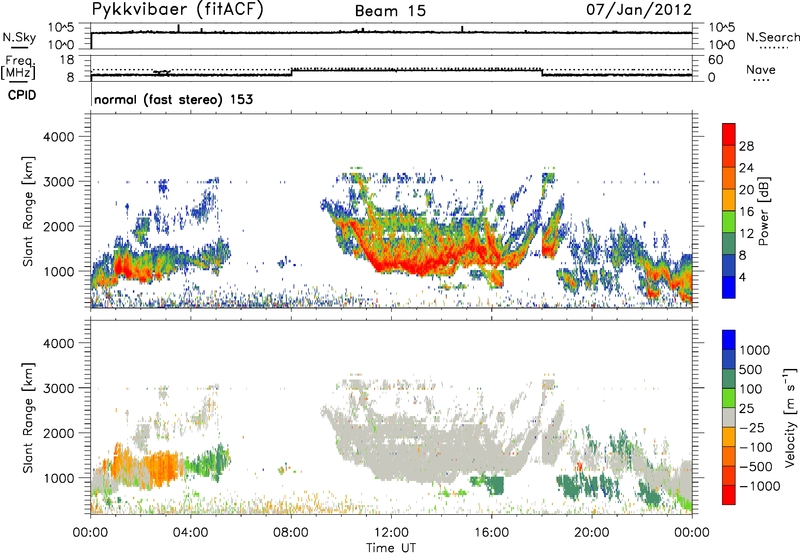Click the 16:00 time tick label
The width and height of the screenshot is (800, 554).
[491, 533]
